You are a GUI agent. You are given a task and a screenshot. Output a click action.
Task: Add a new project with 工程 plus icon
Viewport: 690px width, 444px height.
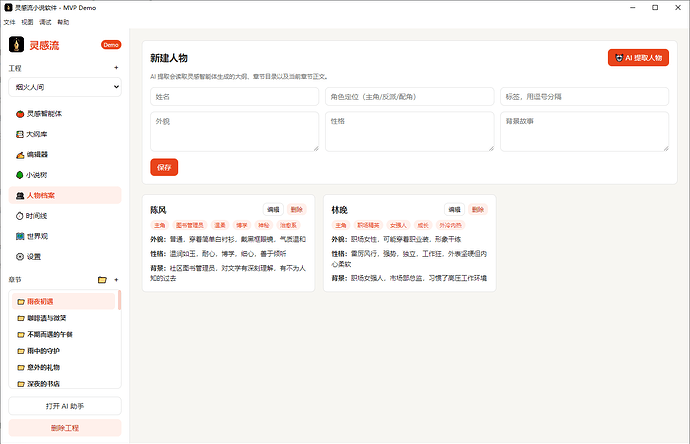pos(116,68)
